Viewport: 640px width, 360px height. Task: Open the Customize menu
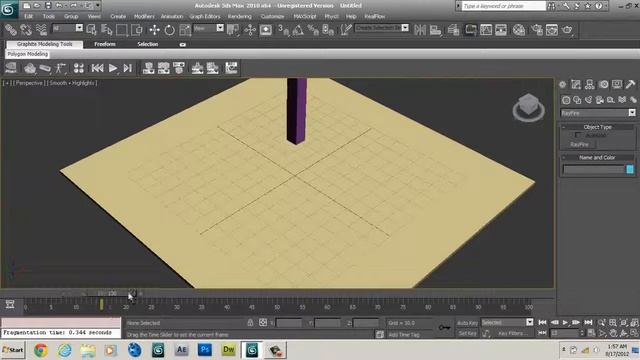click(272, 16)
